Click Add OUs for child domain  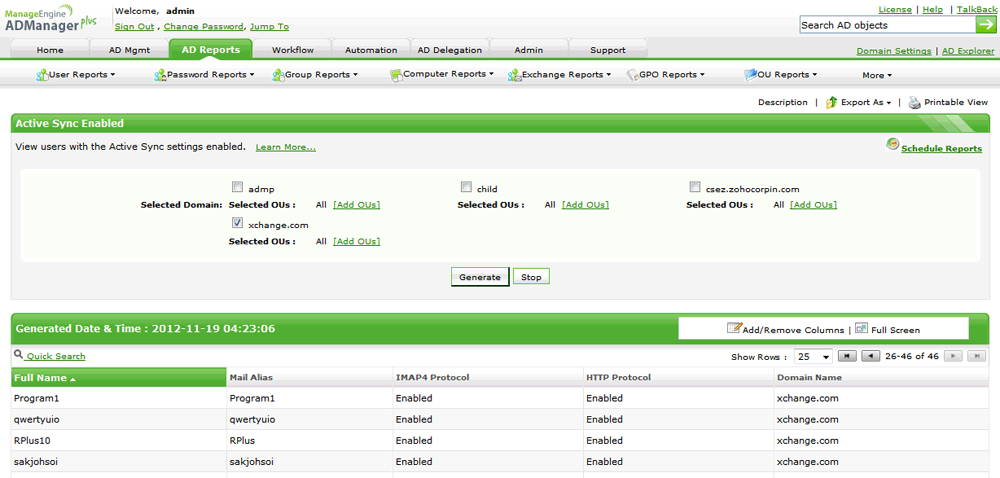(585, 205)
